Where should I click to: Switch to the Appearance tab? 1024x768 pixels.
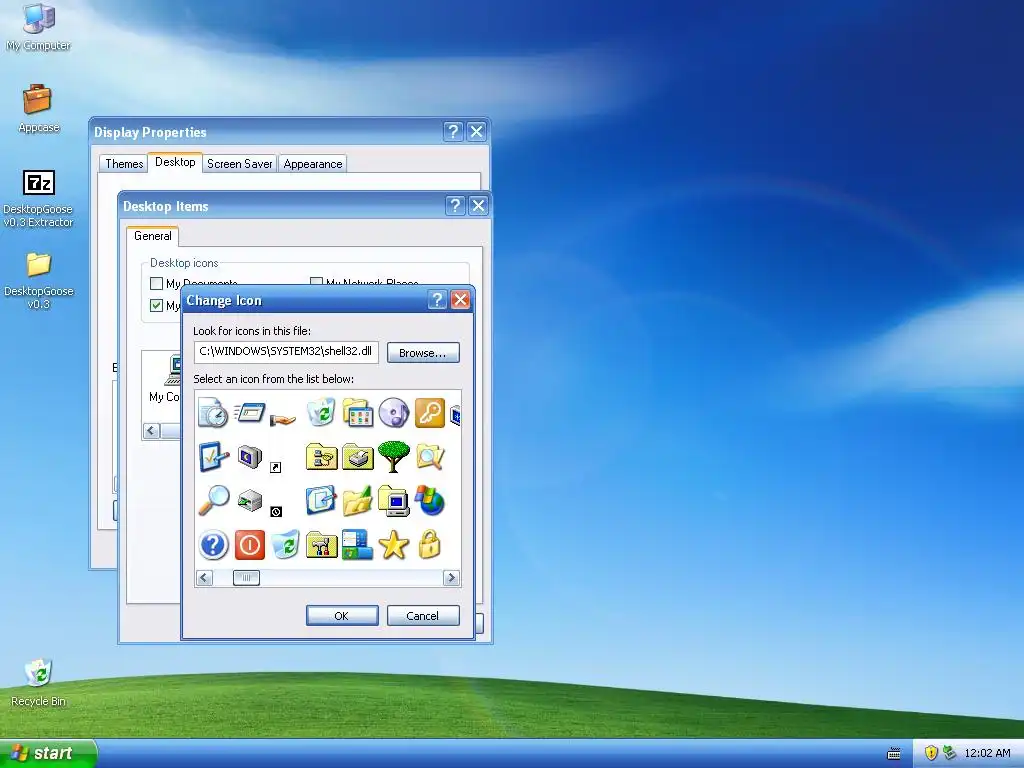[313, 164]
